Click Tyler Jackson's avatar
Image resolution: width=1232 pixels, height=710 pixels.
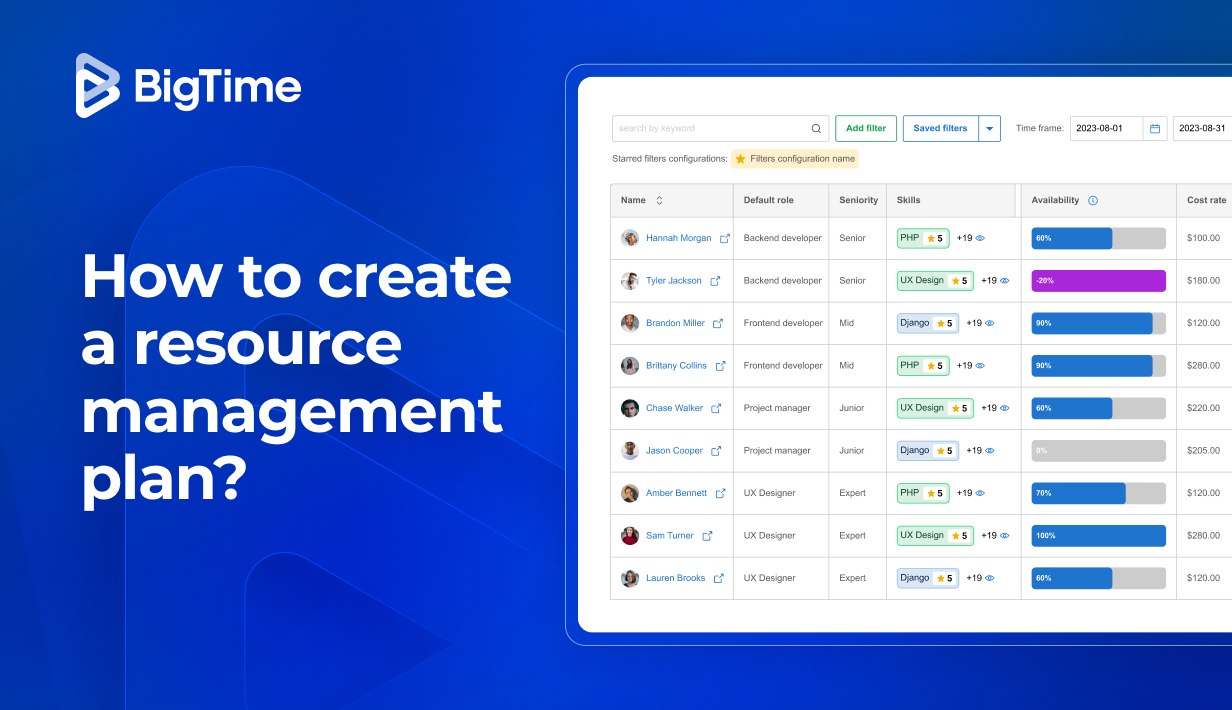630,281
